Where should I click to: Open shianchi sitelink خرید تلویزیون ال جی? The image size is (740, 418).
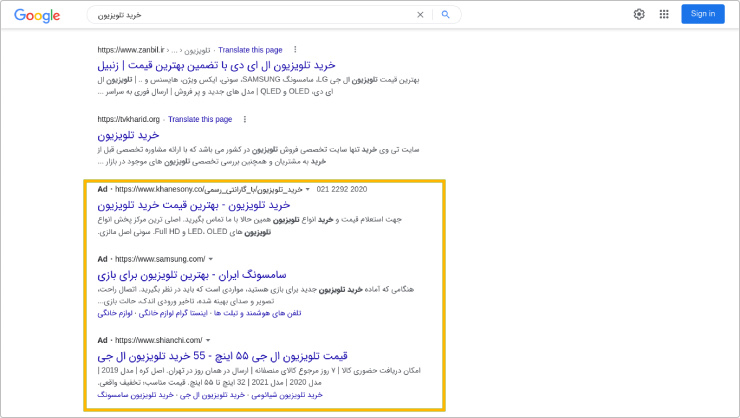tap(212, 395)
